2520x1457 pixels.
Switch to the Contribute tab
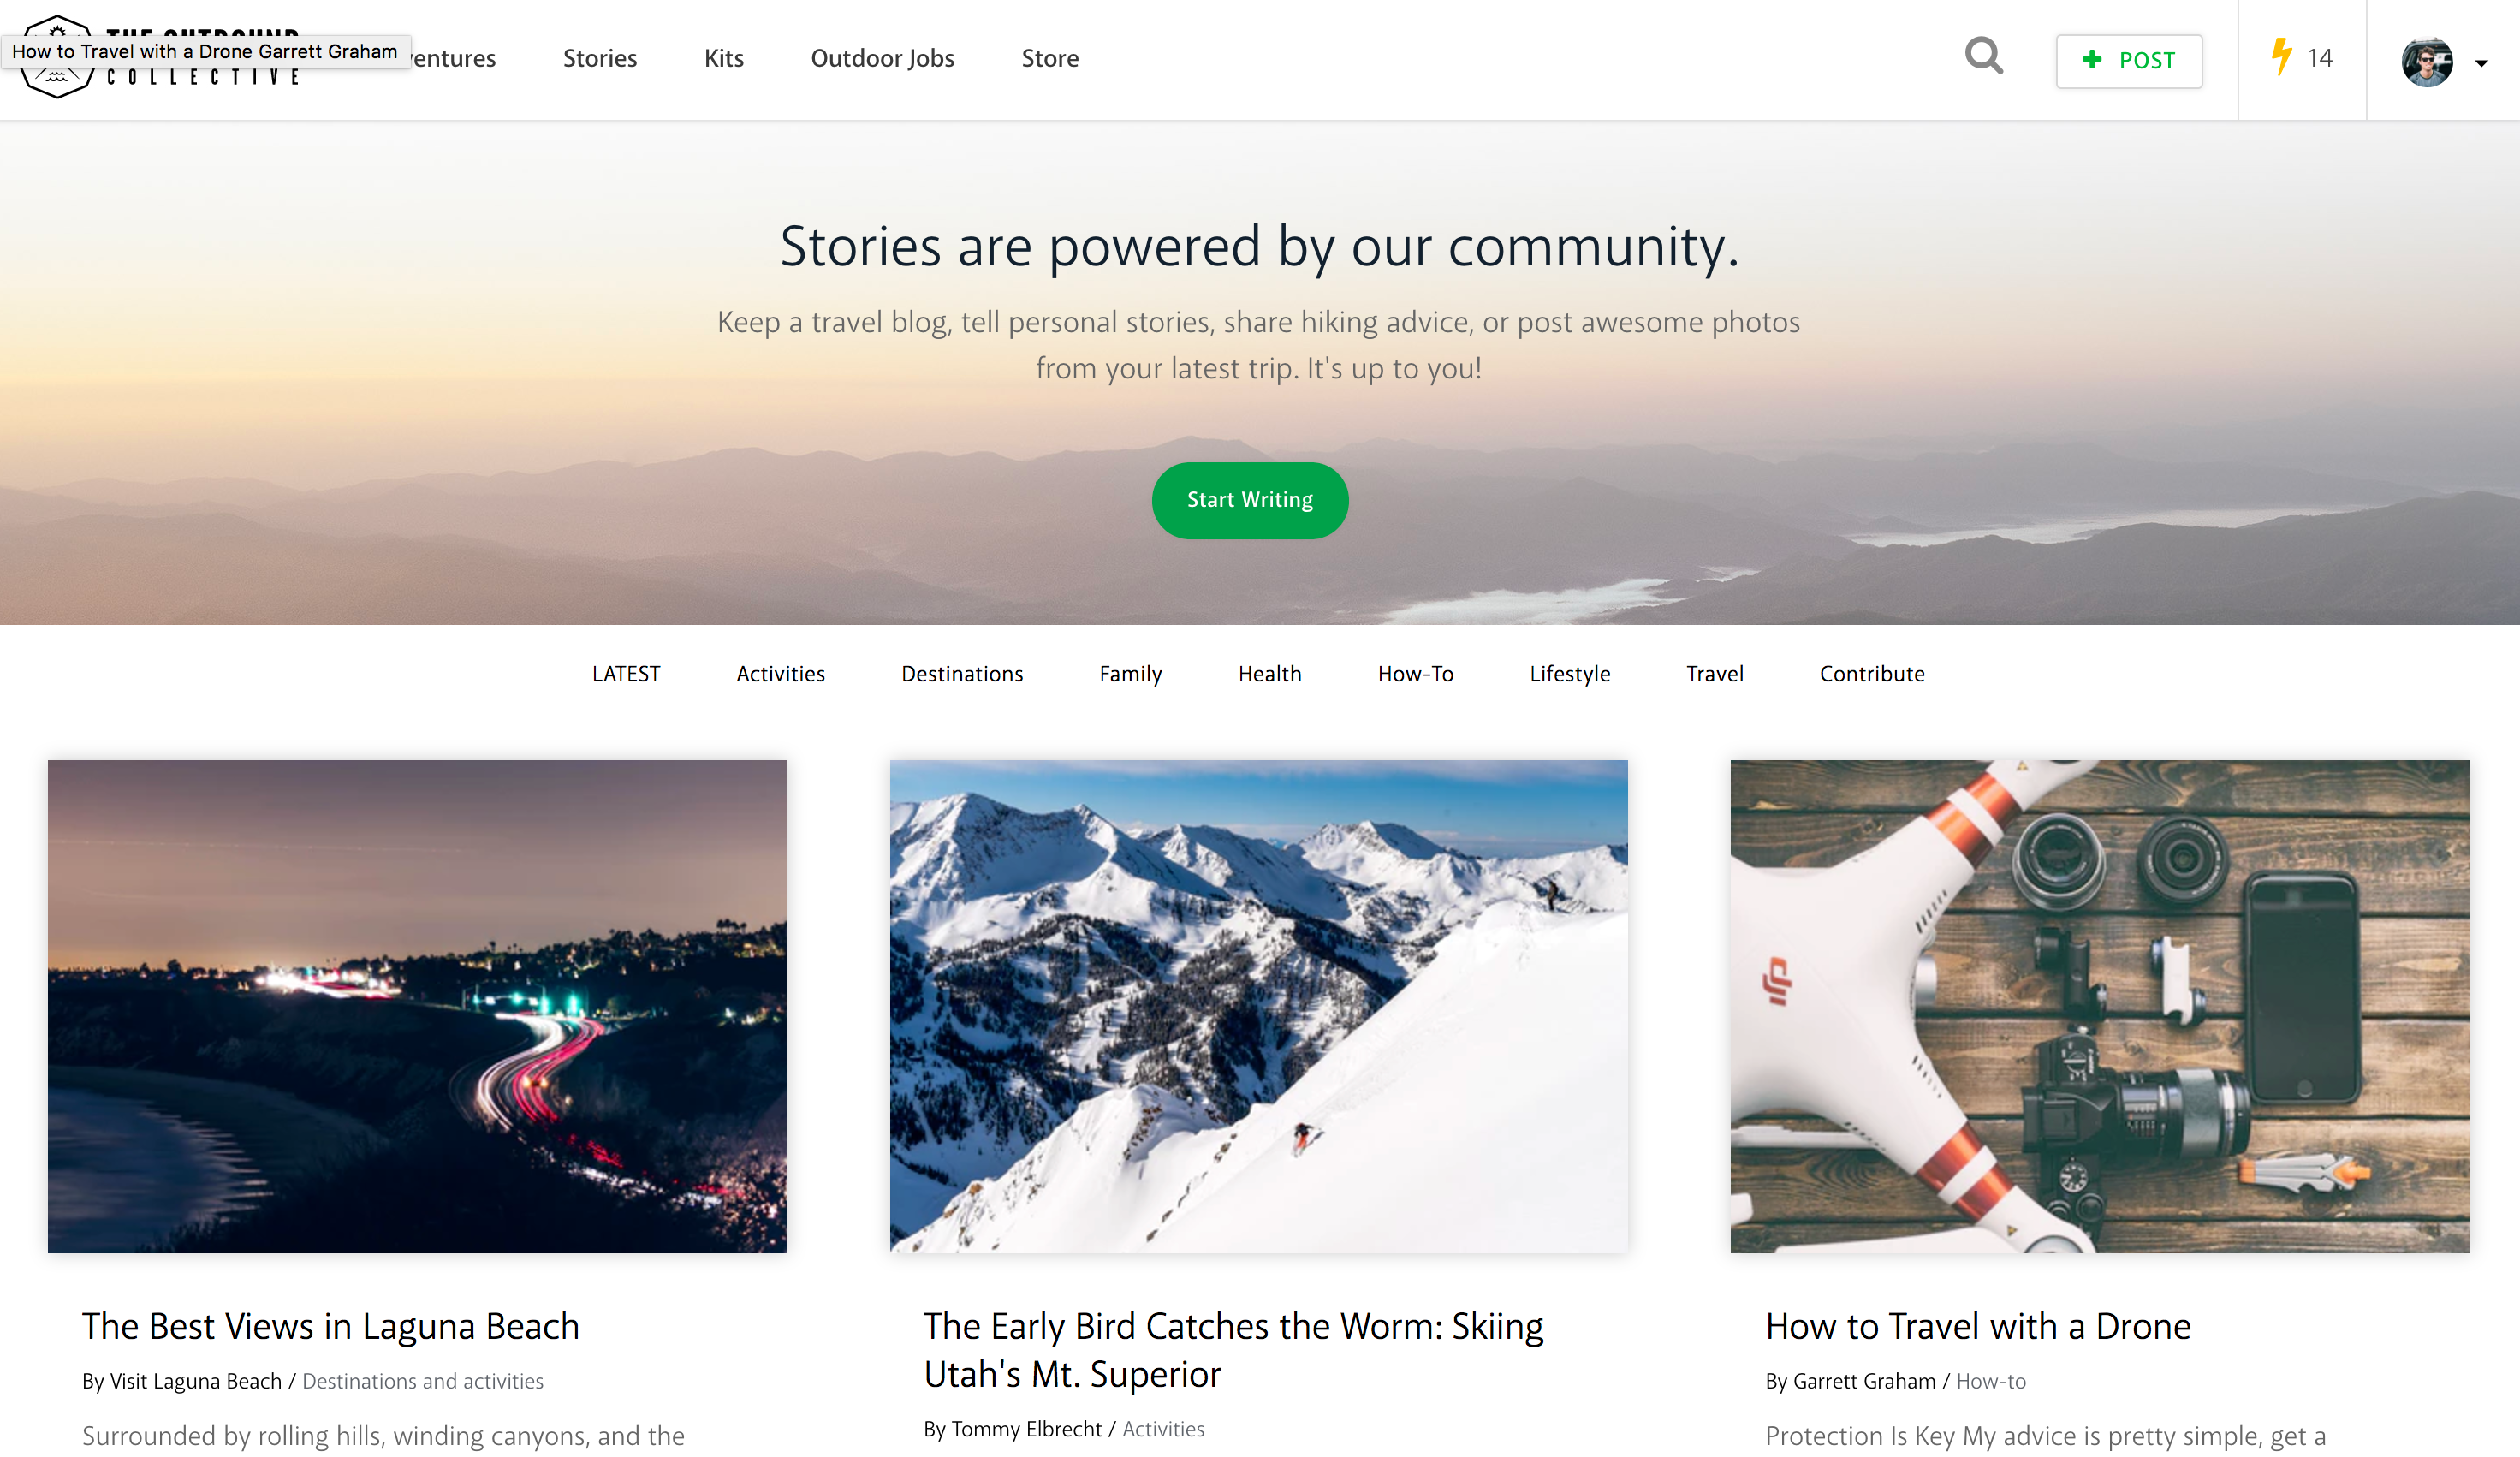(1871, 674)
